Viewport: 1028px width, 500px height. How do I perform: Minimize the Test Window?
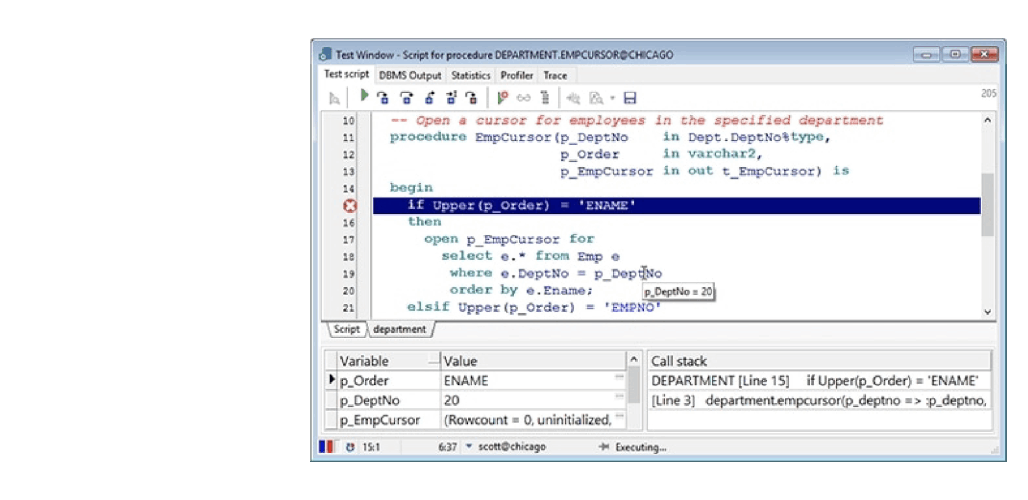pyautogui.click(x=926, y=54)
